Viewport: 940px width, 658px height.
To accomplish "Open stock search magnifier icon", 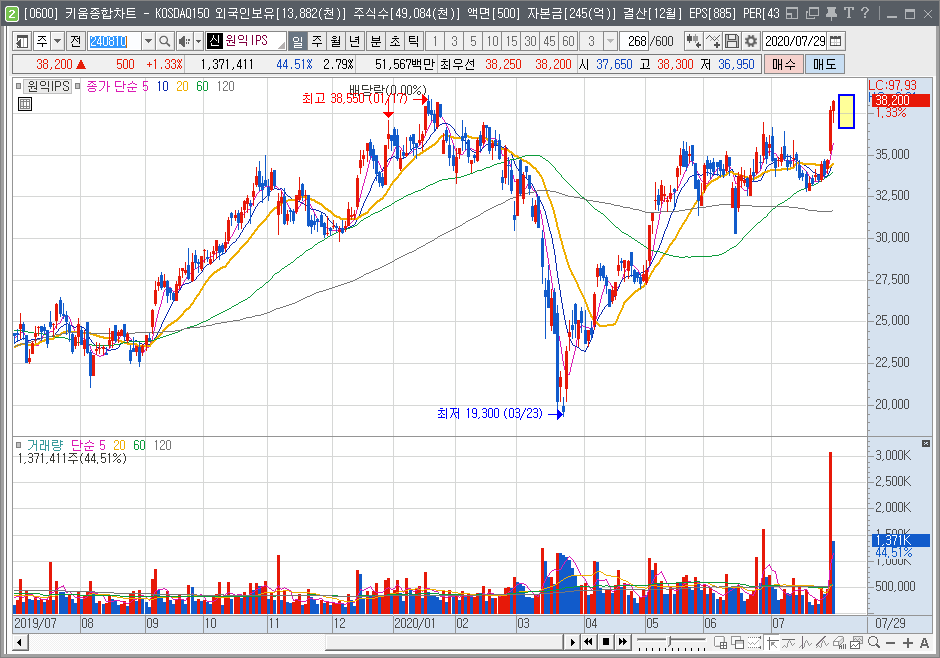I will (x=164, y=41).
